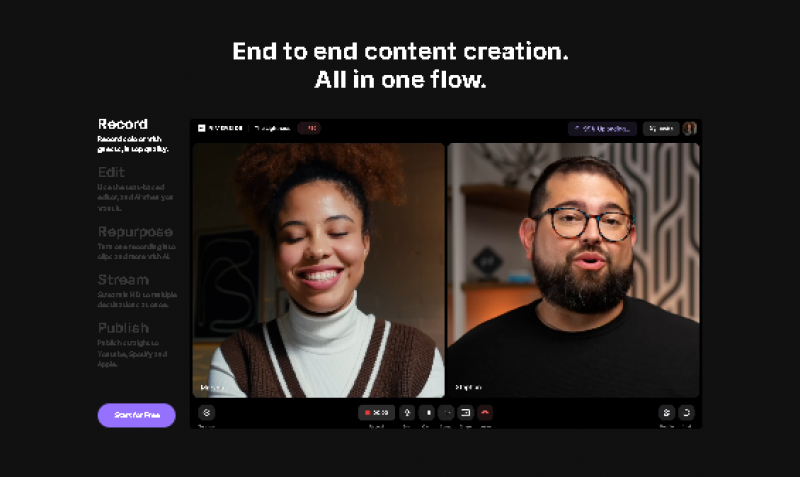The height and width of the screenshot is (477, 800).
Task: Click the upload progress indicator in header
Action: pos(602,128)
